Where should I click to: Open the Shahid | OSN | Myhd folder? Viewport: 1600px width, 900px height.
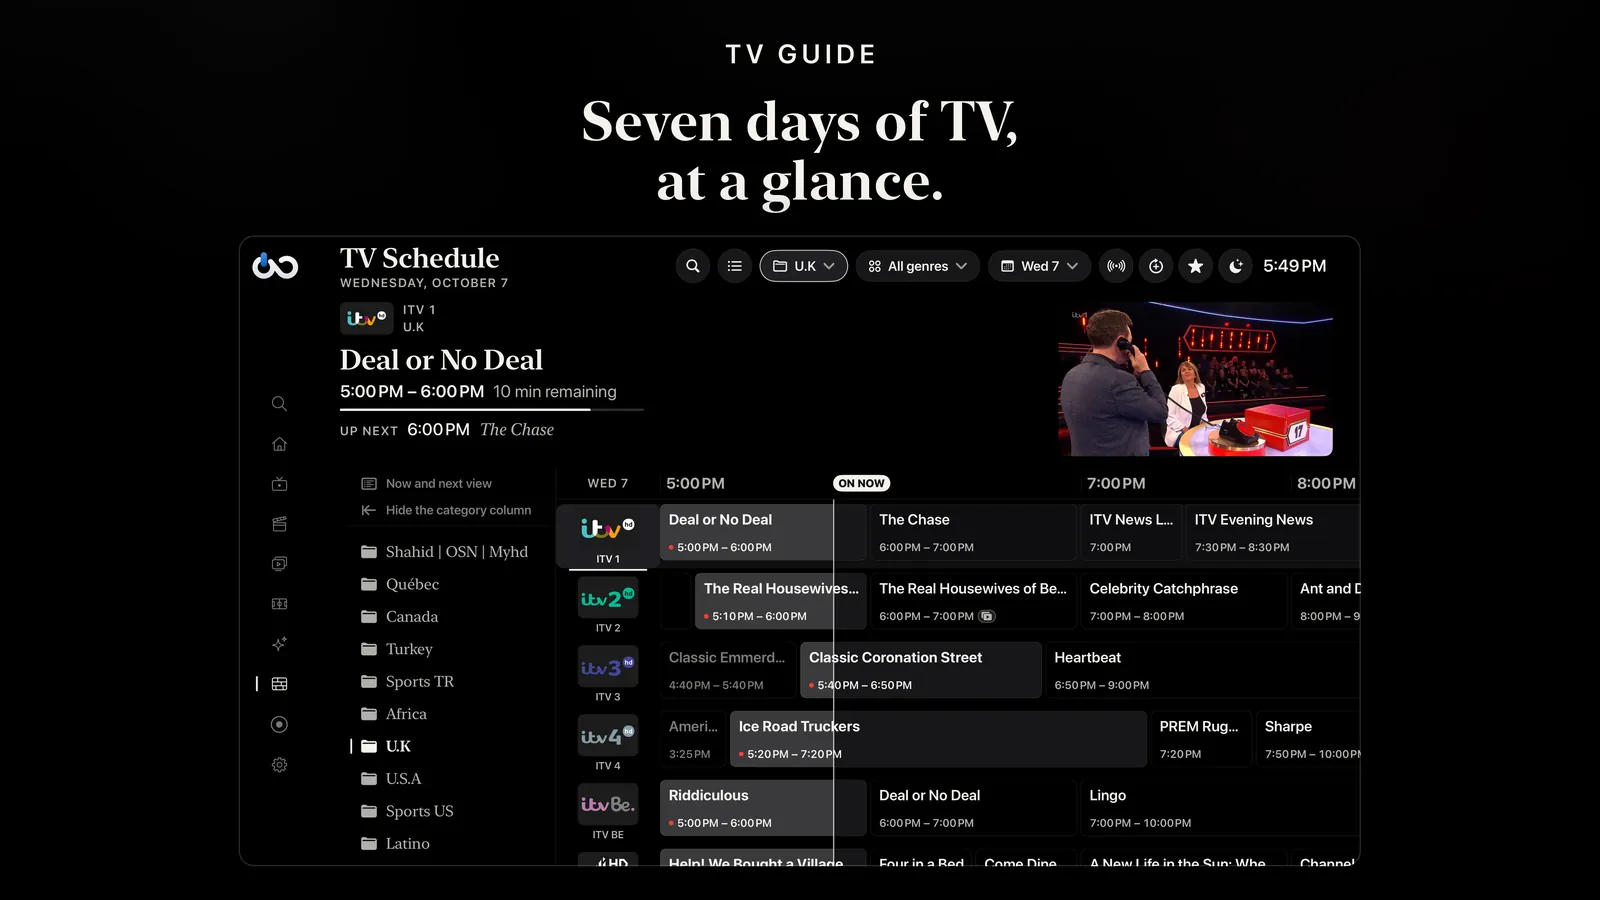click(444, 552)
